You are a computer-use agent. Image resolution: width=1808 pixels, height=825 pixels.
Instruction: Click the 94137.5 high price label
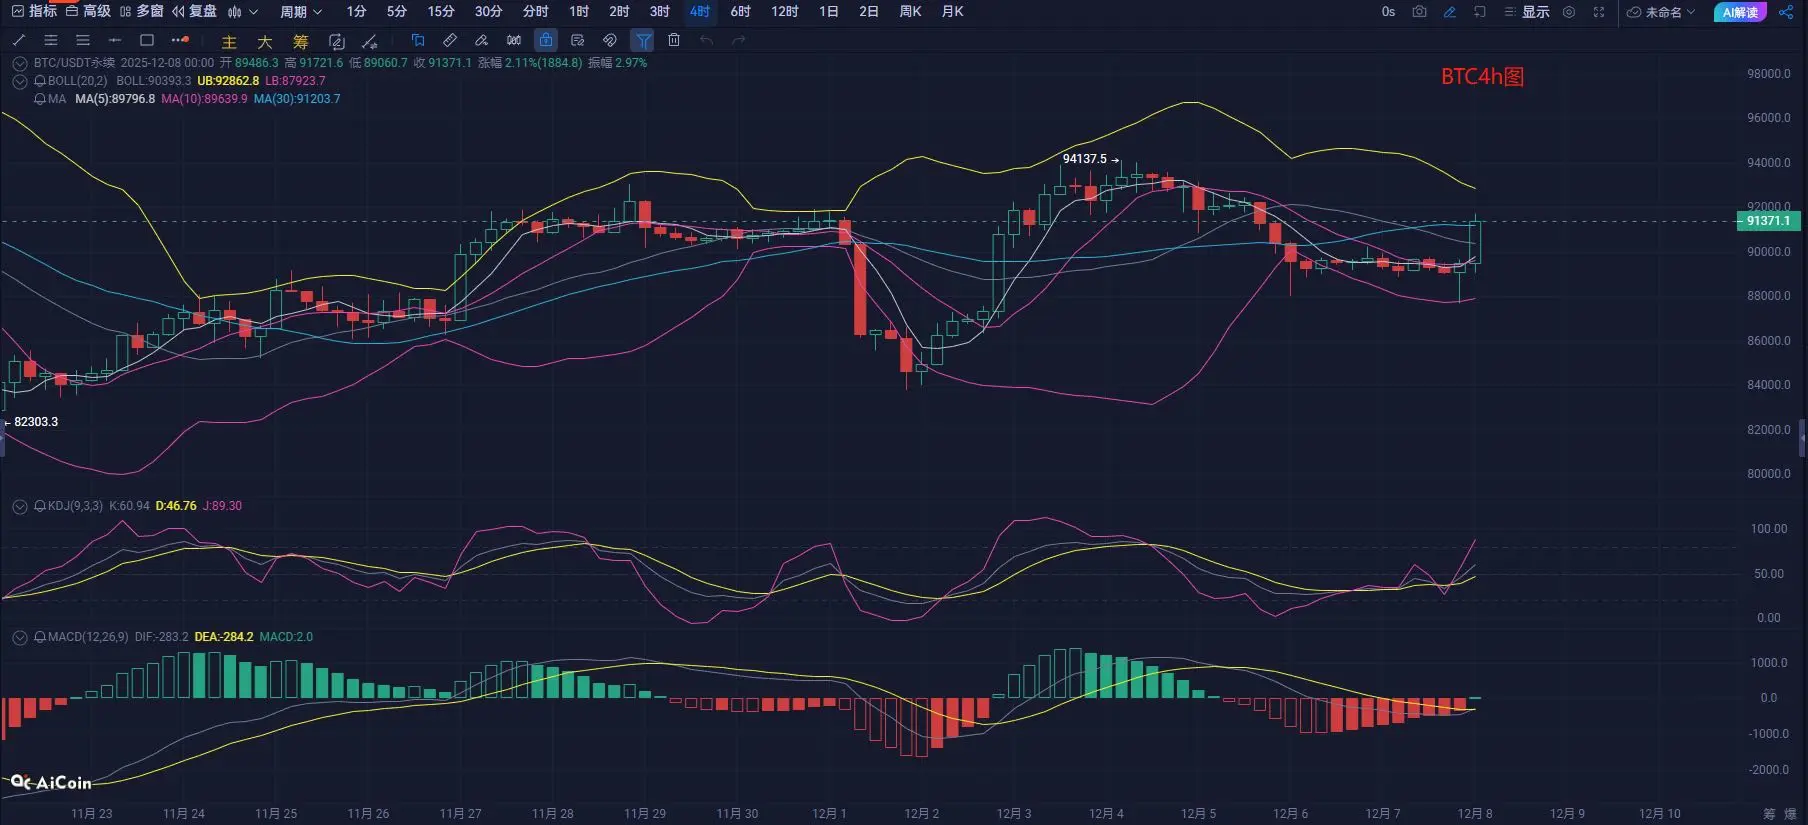click(1085, 159)
